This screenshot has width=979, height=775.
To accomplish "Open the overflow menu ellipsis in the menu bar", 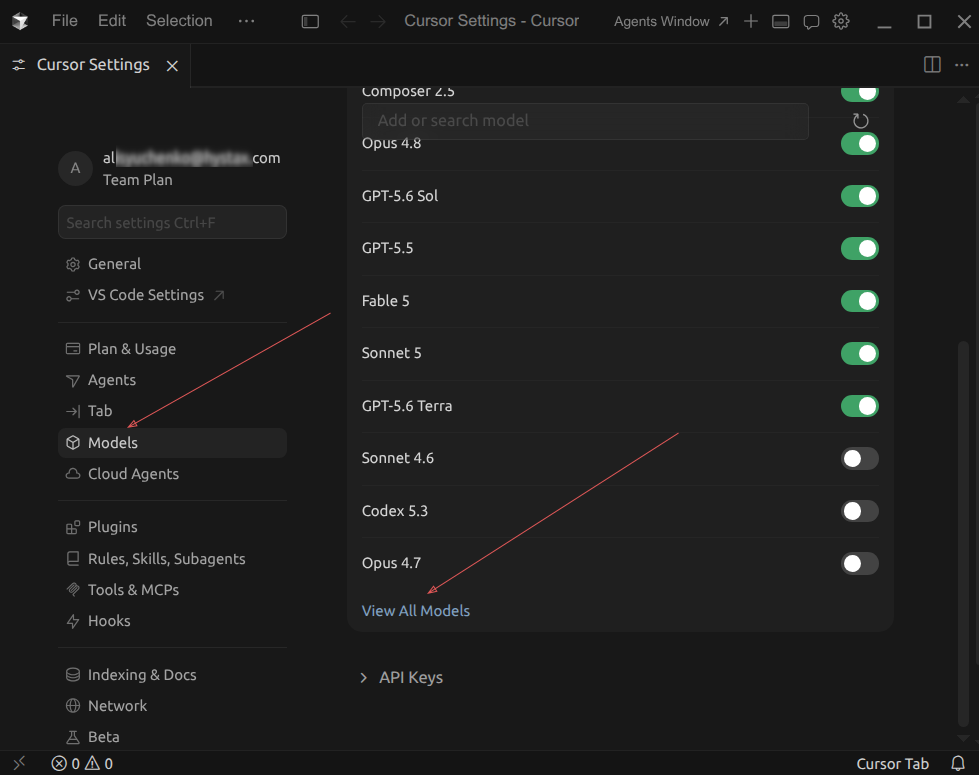I will (x=247, y=21).
